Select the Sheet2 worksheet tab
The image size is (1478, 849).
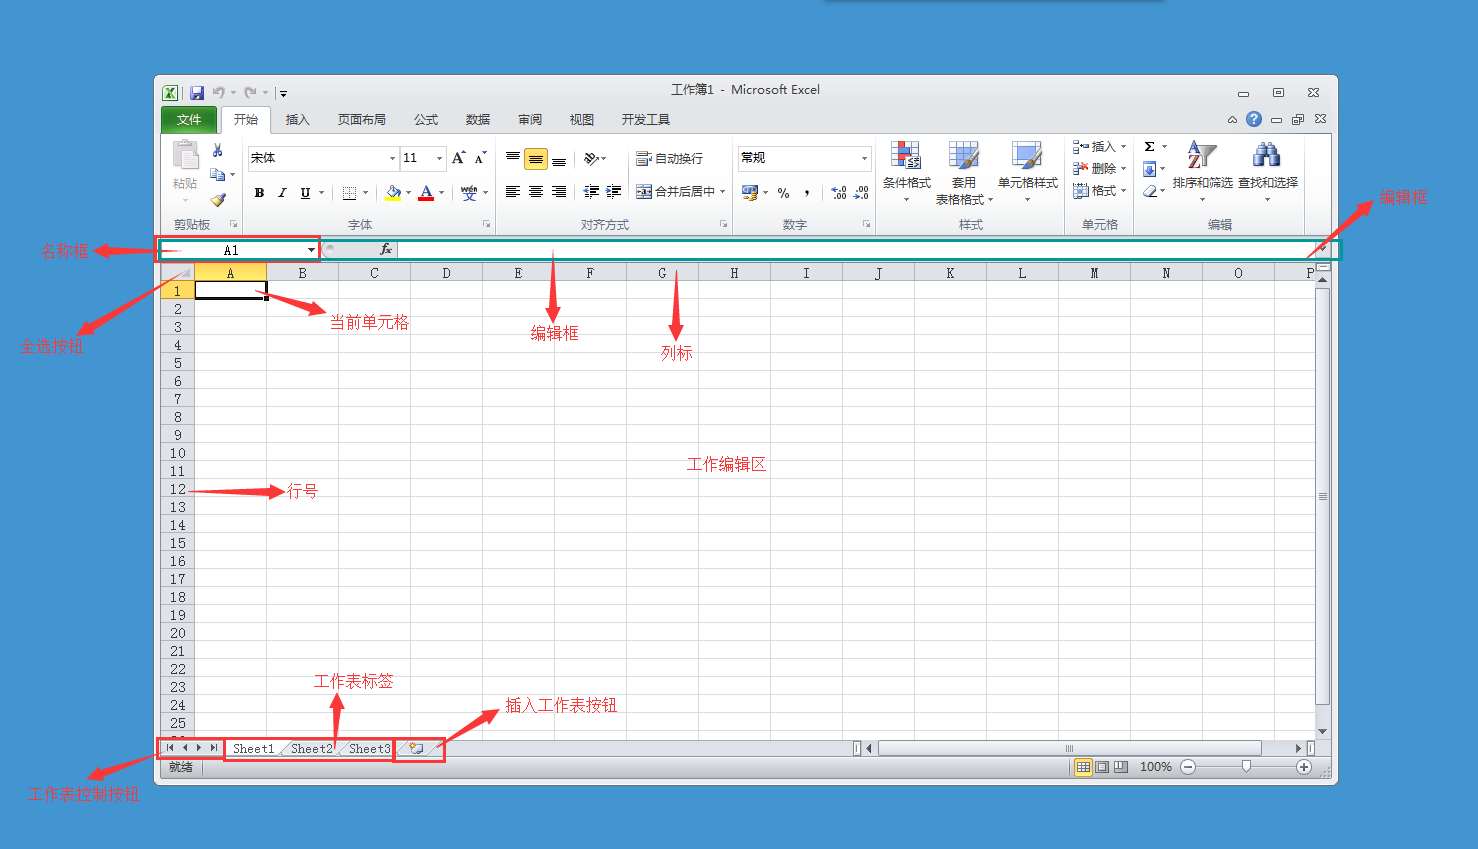click(310, 748)
